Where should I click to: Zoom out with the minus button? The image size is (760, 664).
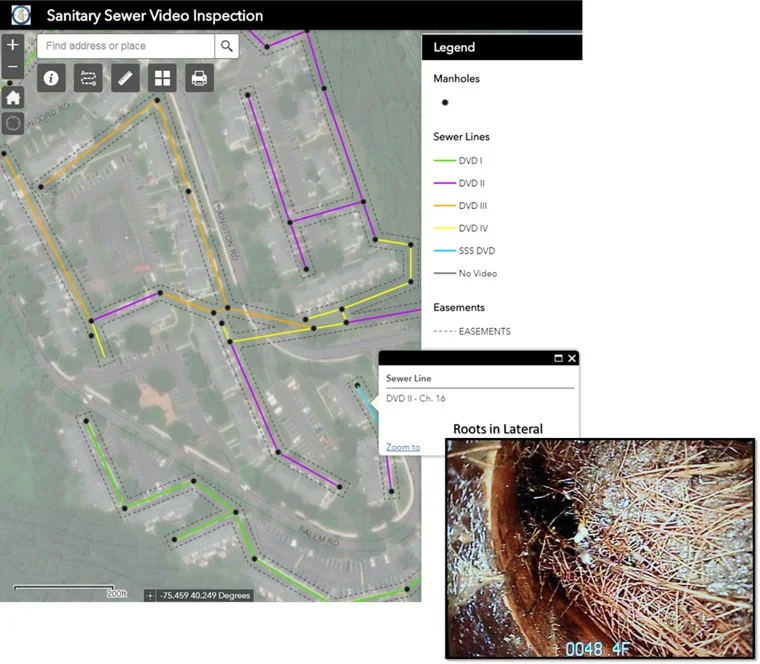[x=13, y=67]
